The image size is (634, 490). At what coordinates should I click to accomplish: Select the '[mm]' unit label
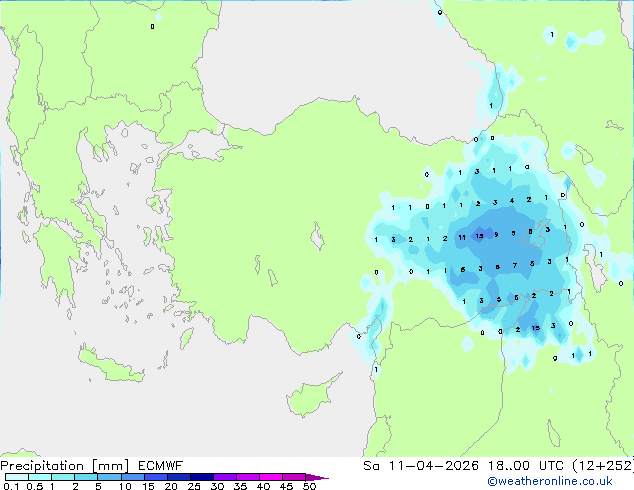[110, 466]
